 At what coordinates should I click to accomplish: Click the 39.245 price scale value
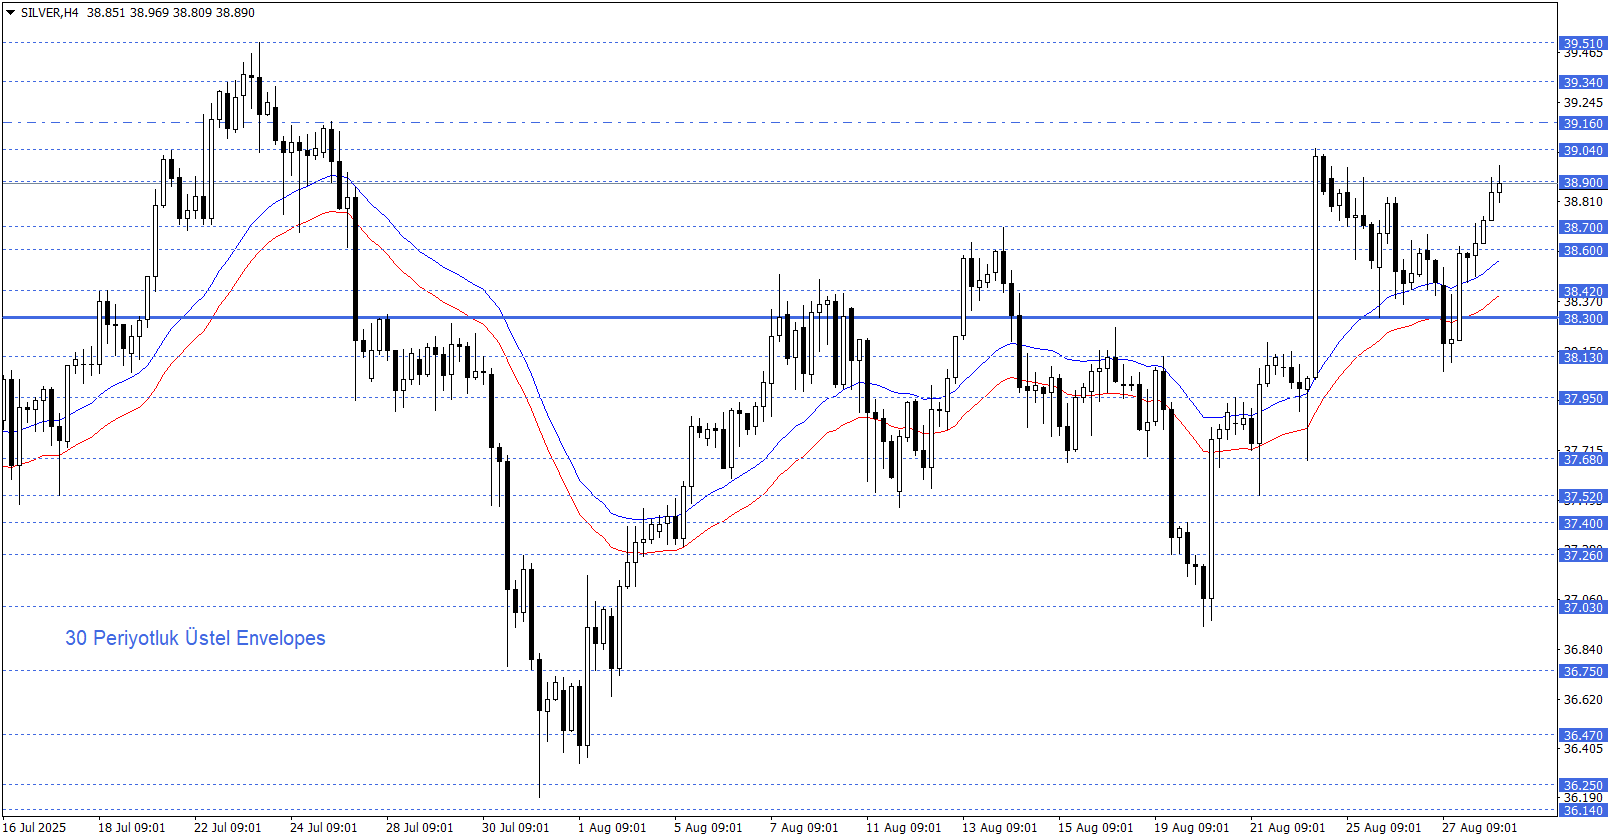[x=1583, y=103]
